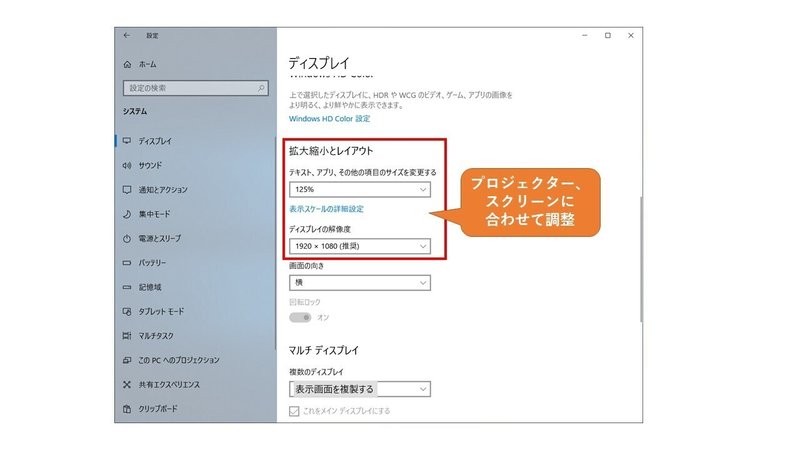
Task: Check これをメイン ディスプレイにする checkbox
Action: 294,411
